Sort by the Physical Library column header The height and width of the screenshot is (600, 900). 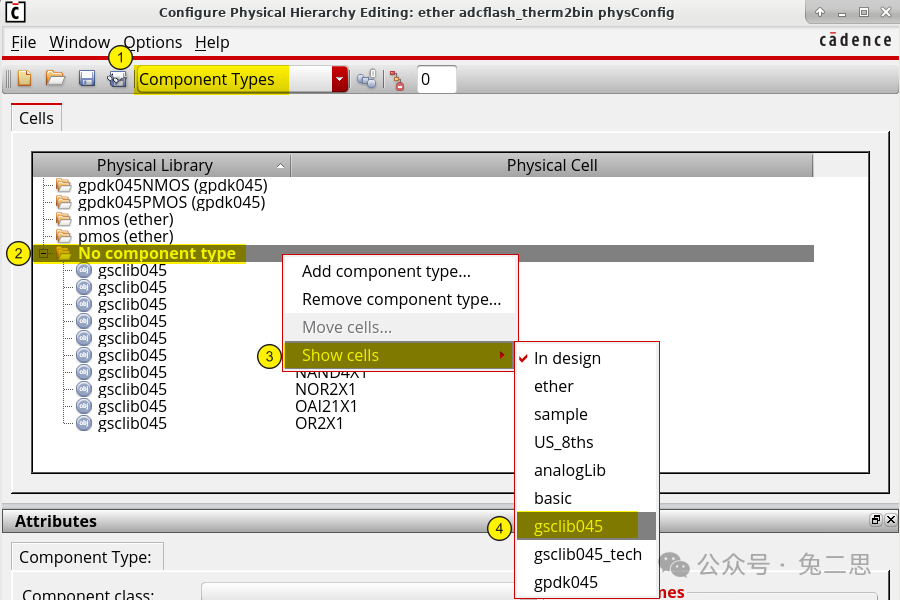[x=161, y=165]
